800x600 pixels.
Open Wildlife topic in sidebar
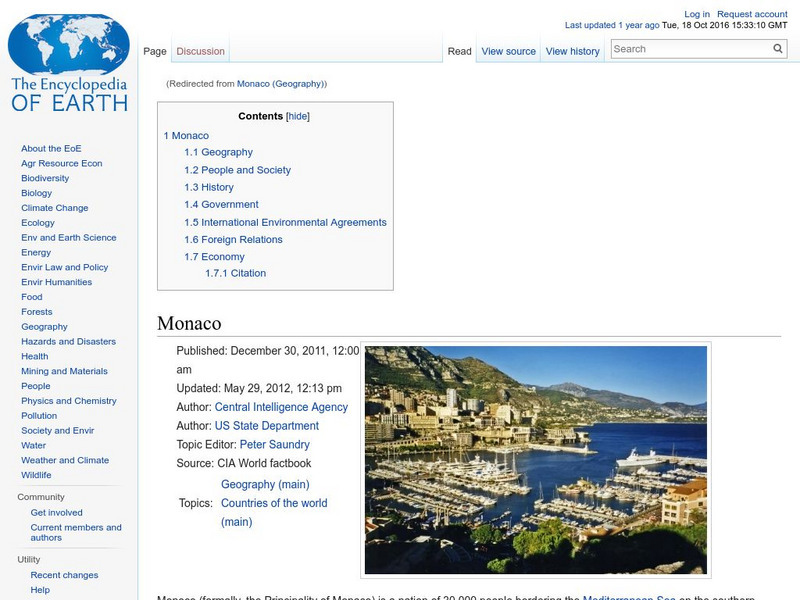click(36, 474)
